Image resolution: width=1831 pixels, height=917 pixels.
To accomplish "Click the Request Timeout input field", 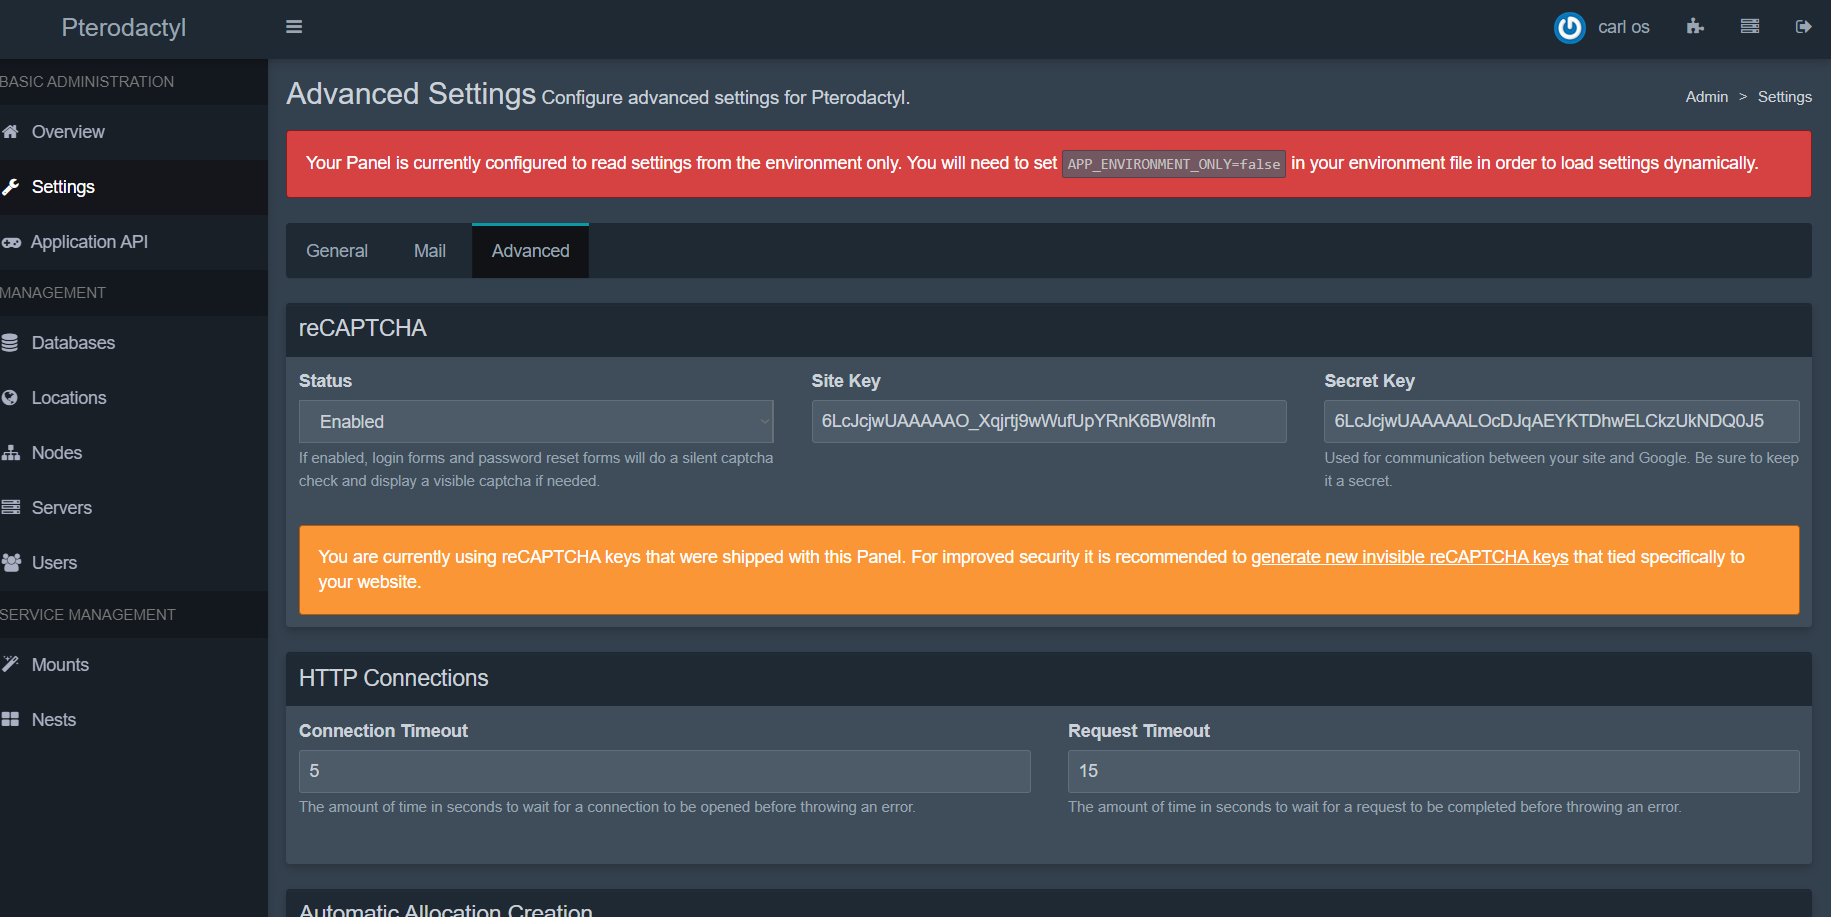I will [1434, 772].
